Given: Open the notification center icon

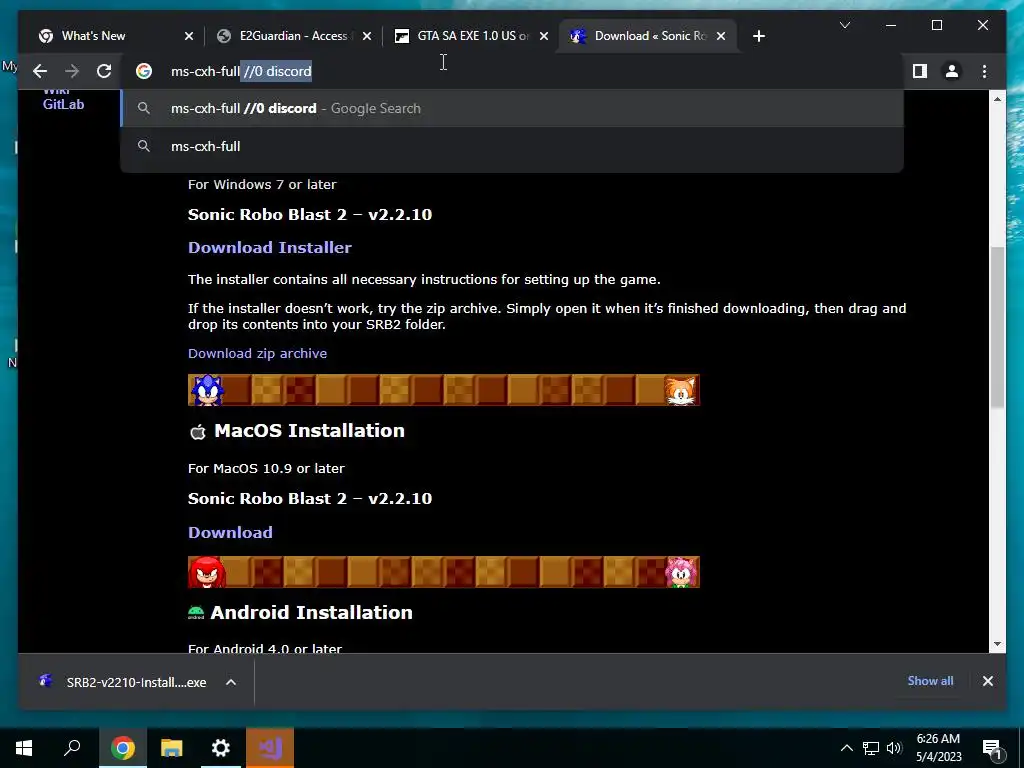Looking at the screenshot, I should tap(993, 749).
